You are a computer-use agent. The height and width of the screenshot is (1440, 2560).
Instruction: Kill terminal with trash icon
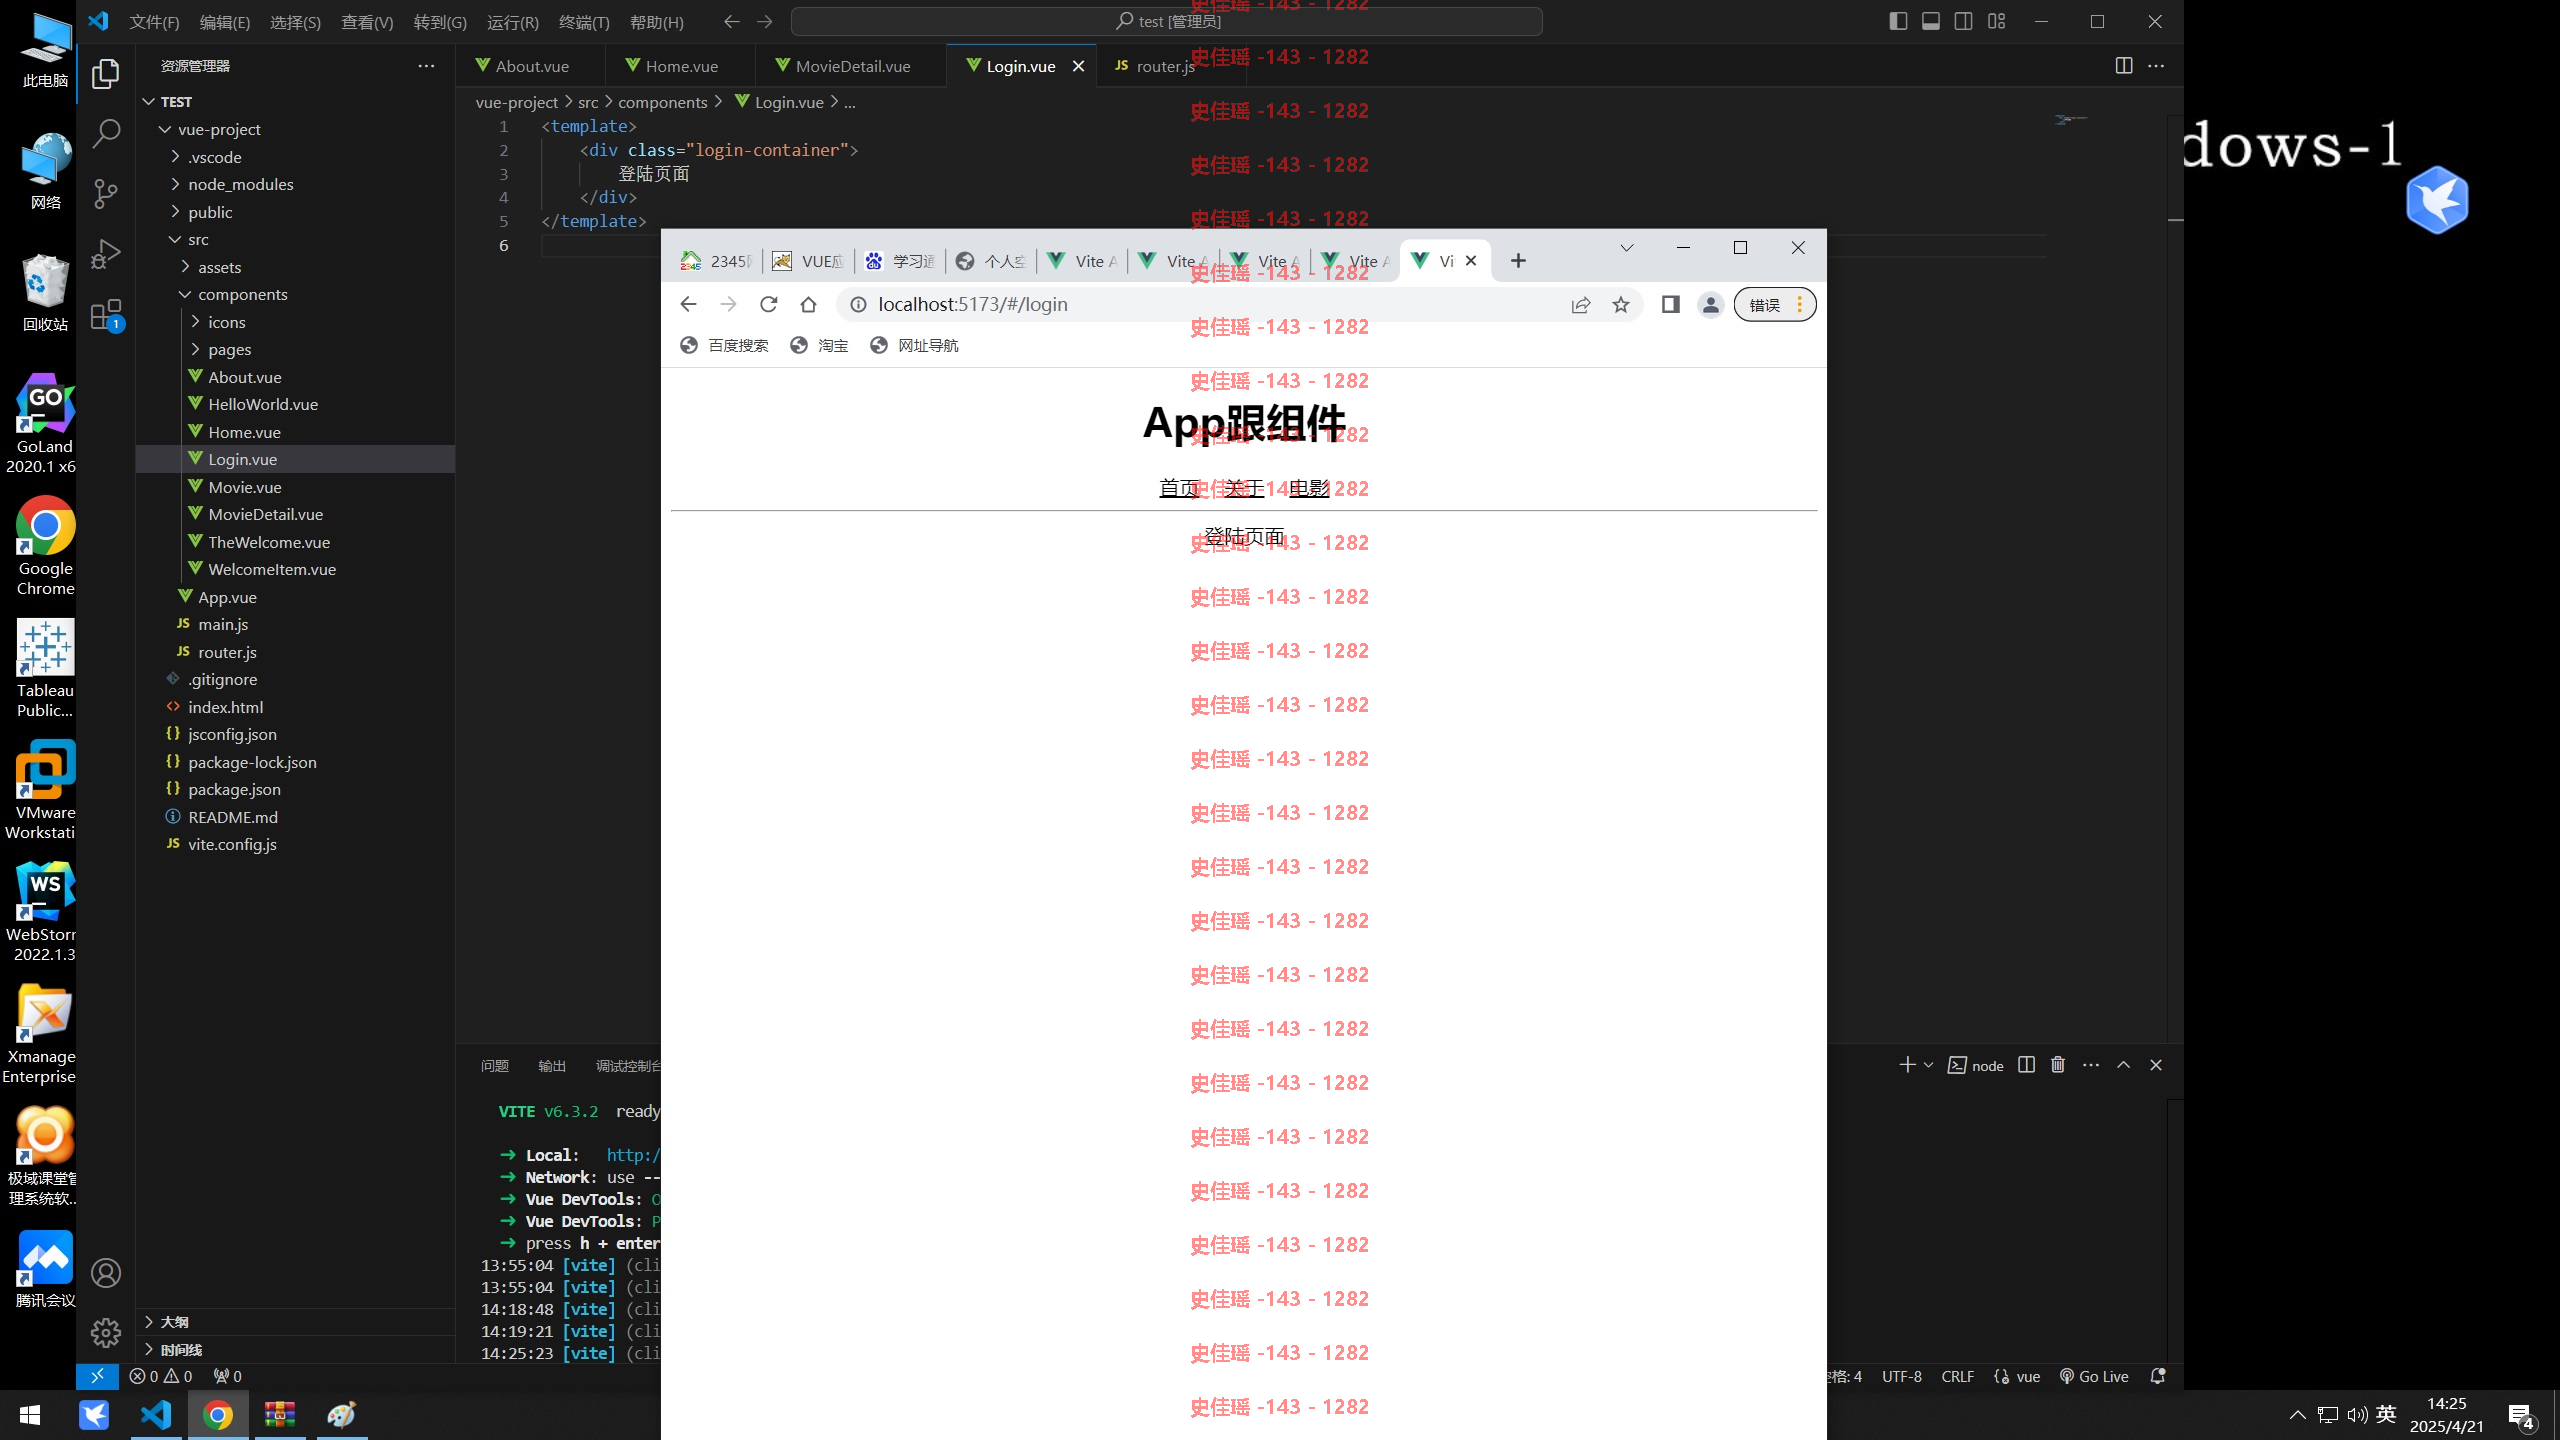[2058, 1065]
